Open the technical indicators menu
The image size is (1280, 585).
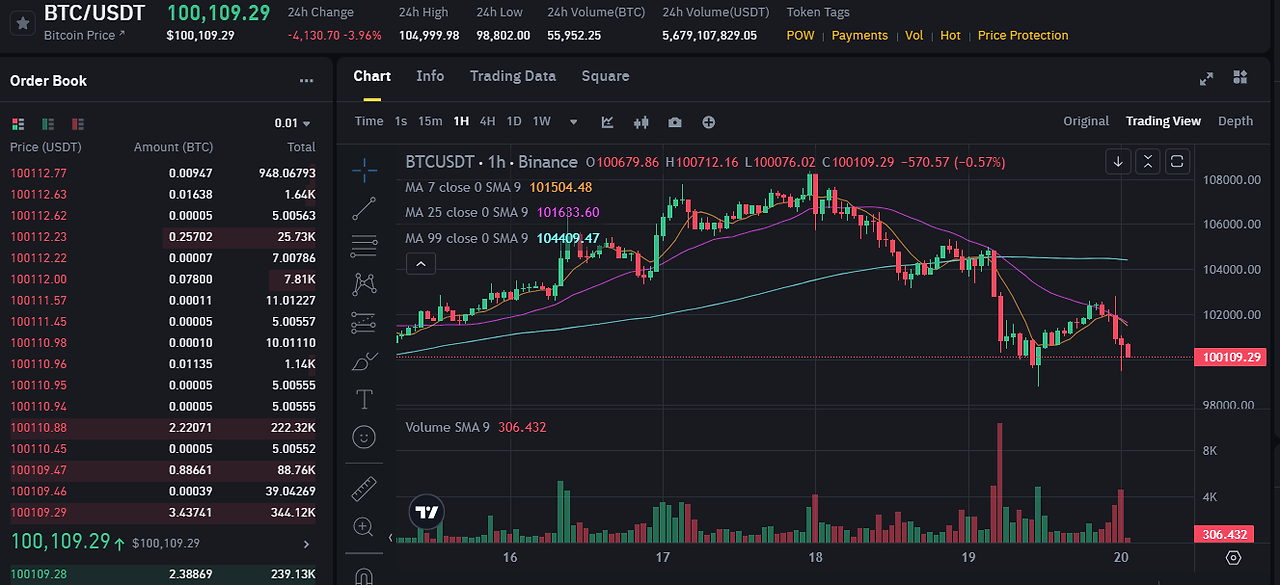tap(607, 122)
